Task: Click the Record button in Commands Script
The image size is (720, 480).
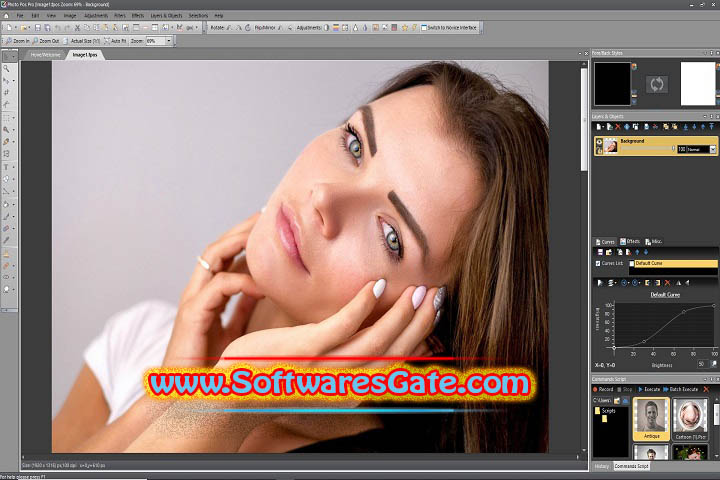Action: click(603, 390)
